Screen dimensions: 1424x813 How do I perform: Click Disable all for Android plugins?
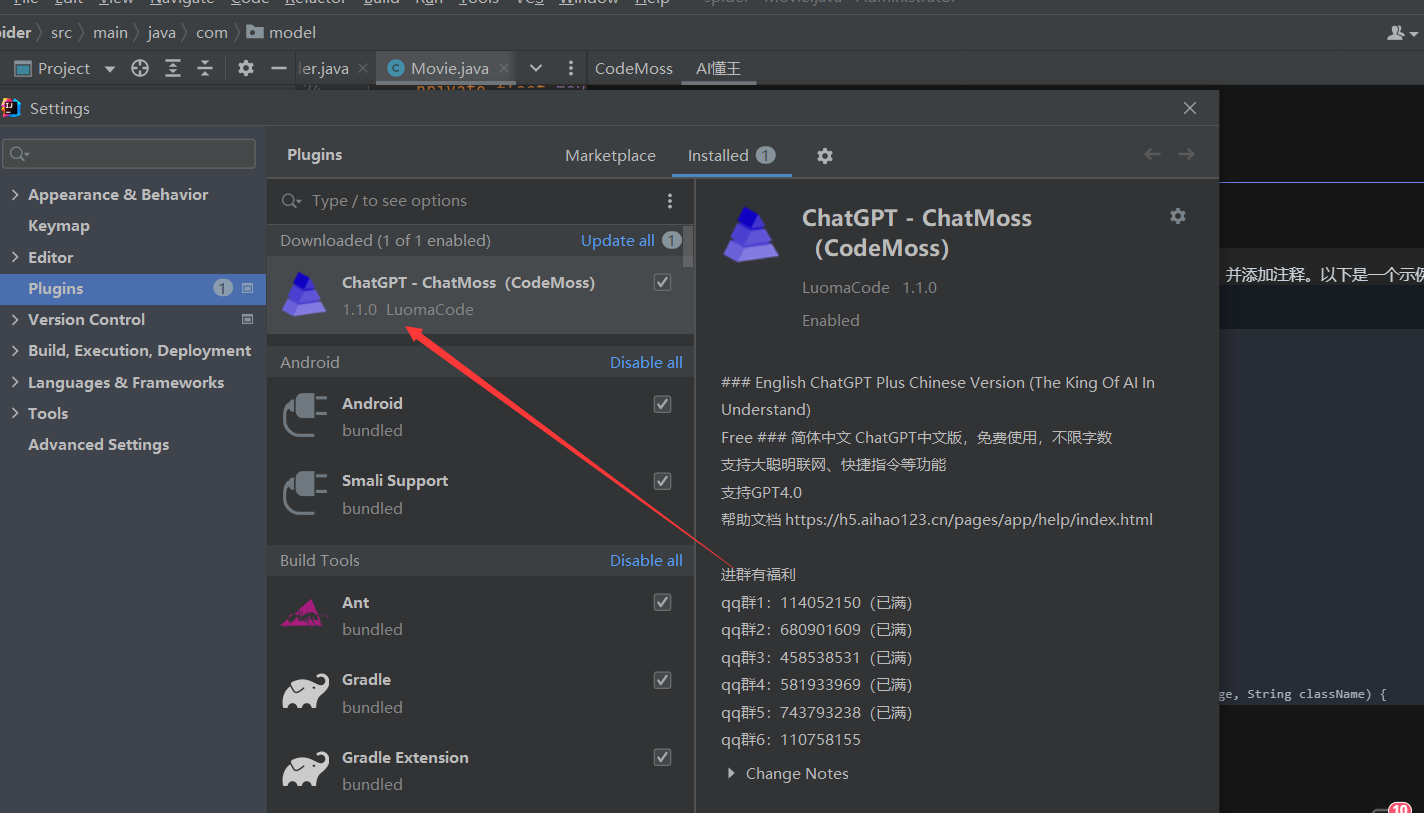pyautogui.click(x=646, y=362)
